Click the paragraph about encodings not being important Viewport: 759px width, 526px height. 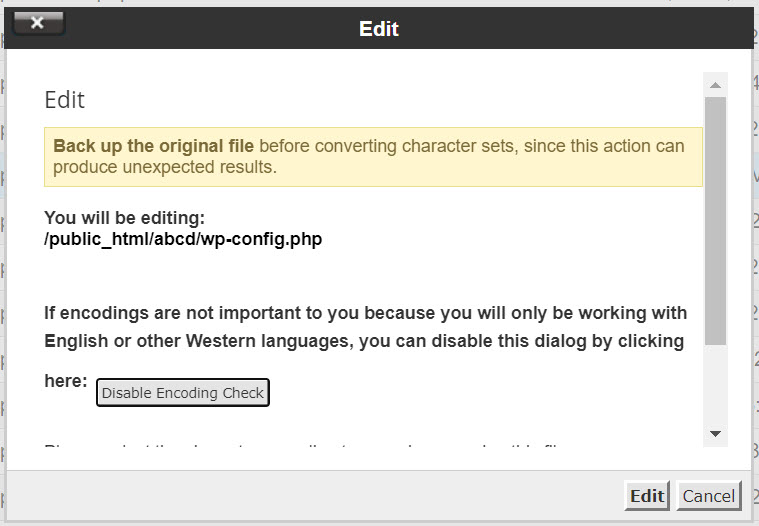click(364, 312)
